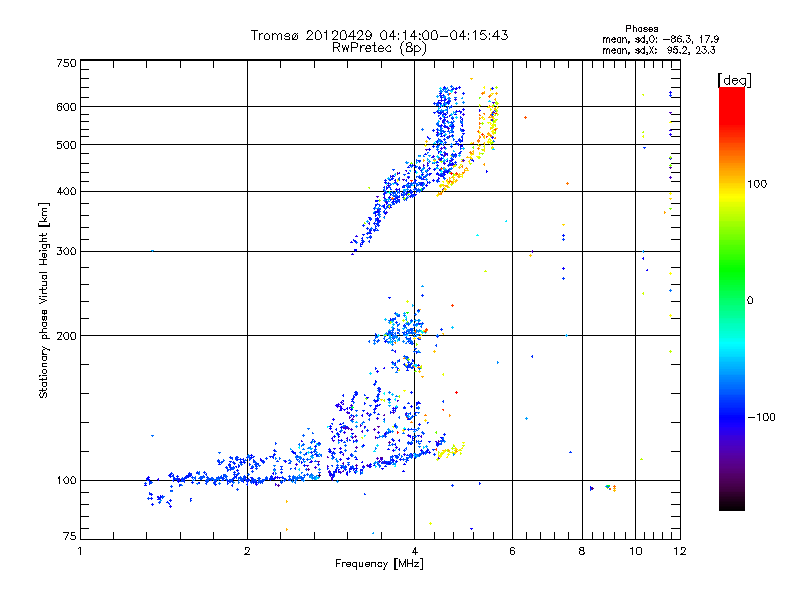Screen dimensions: 800x600
Task: Select the RwPretec (Bp) subtitle
Action: click(379, 47)
